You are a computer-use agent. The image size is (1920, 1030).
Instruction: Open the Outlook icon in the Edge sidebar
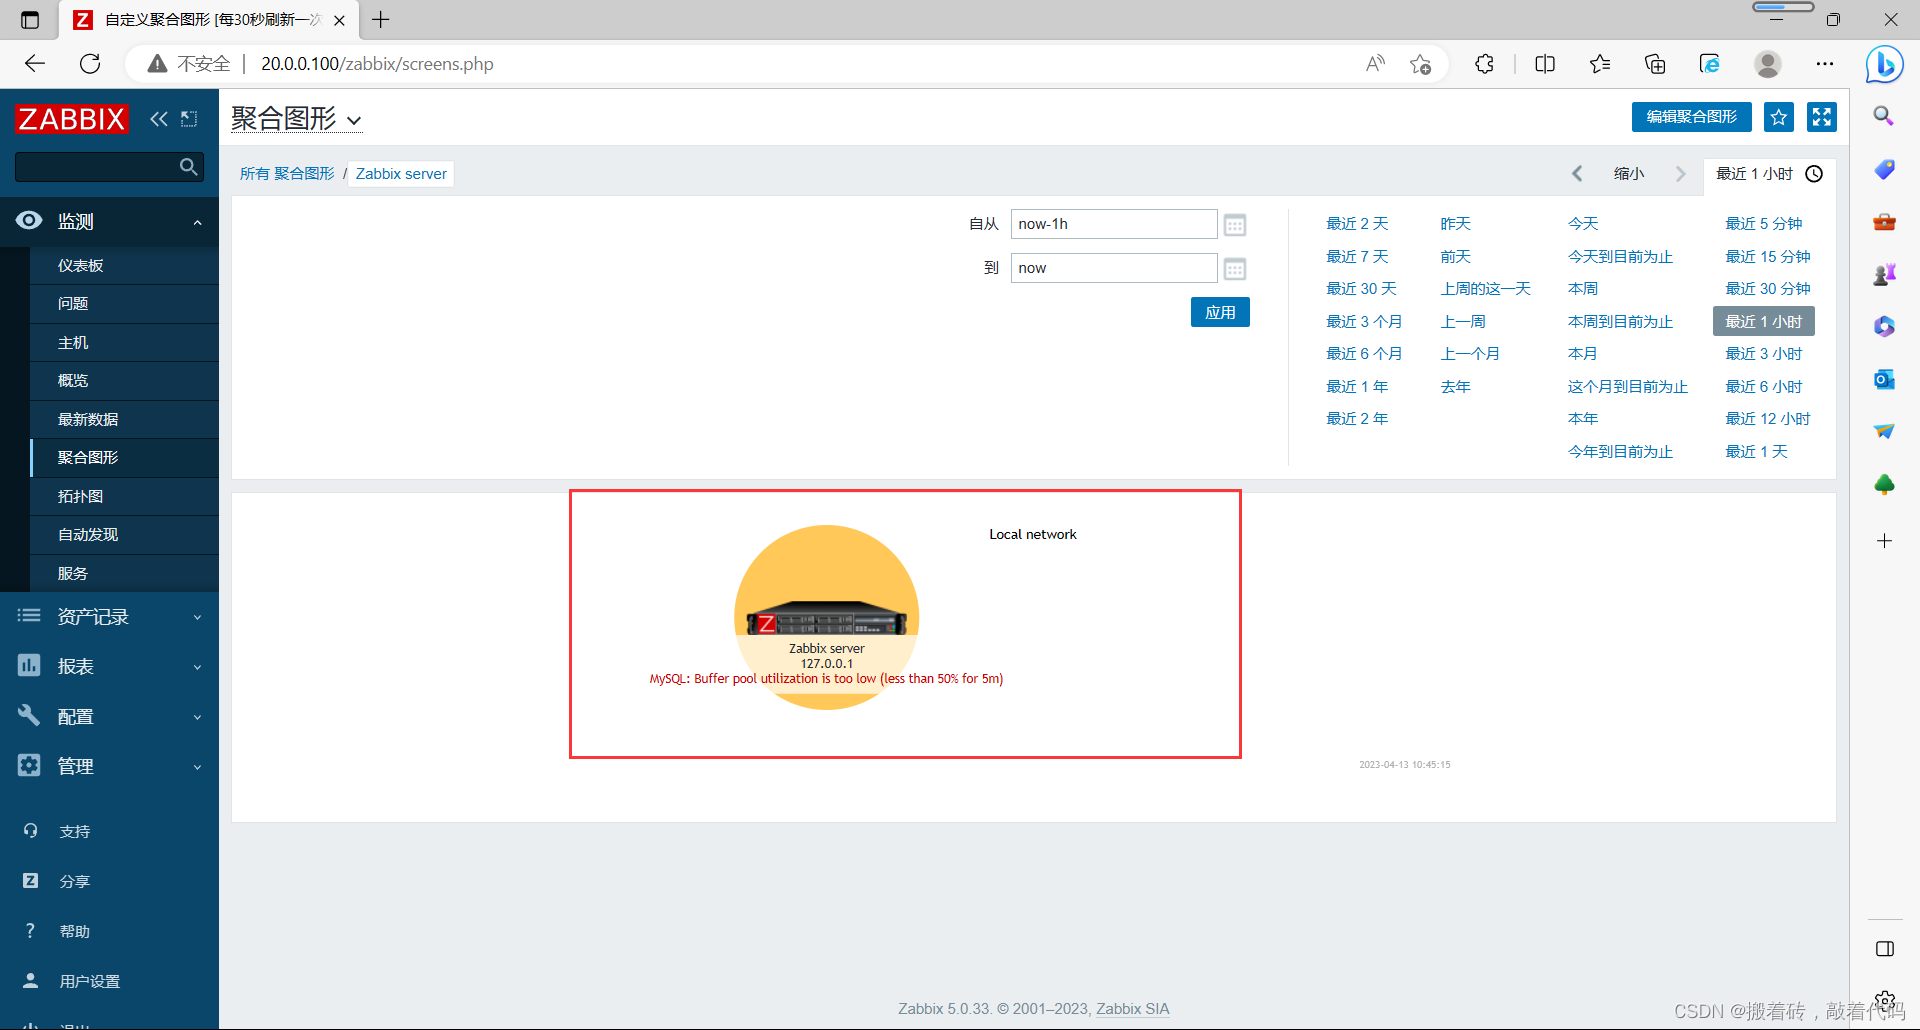[1884, 380]
